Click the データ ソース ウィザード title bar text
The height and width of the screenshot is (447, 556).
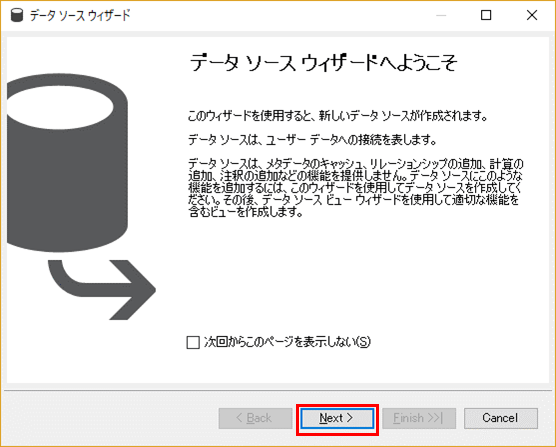coord(80,15)
